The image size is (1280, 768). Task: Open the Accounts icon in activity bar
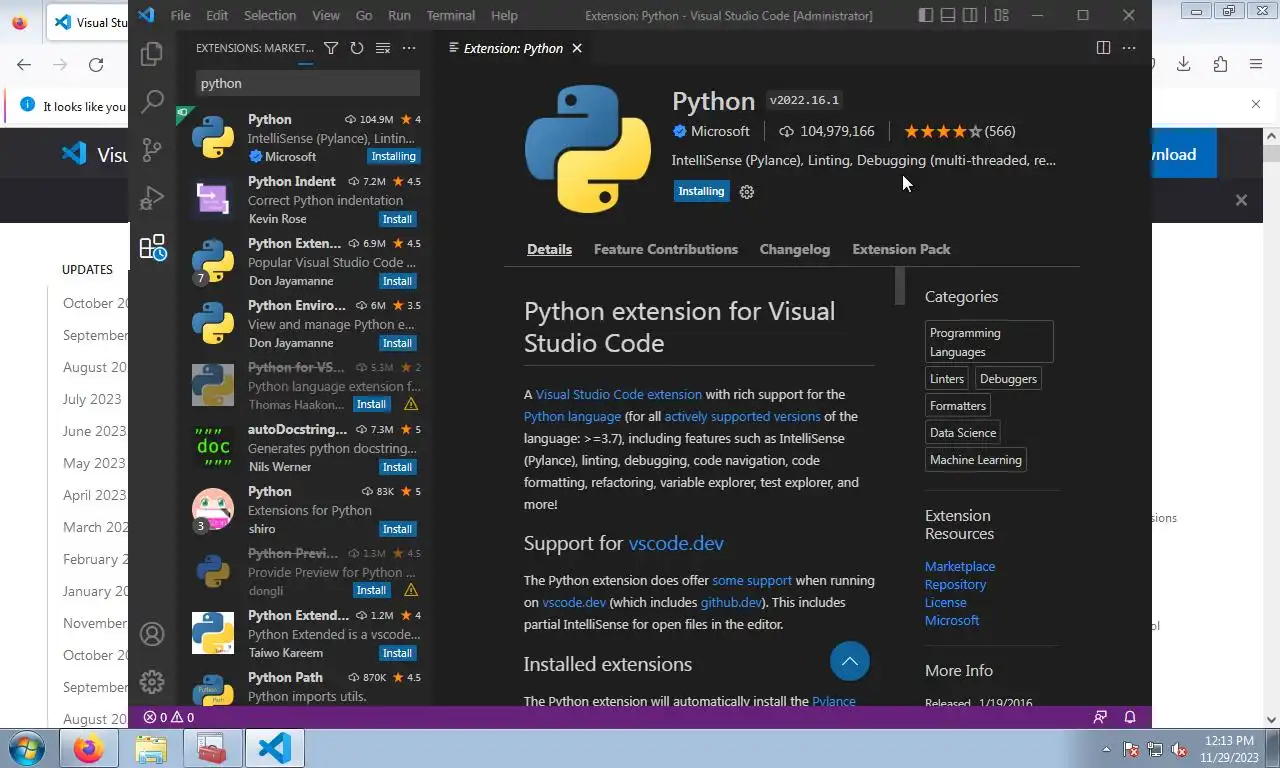[x=152, y=634]
